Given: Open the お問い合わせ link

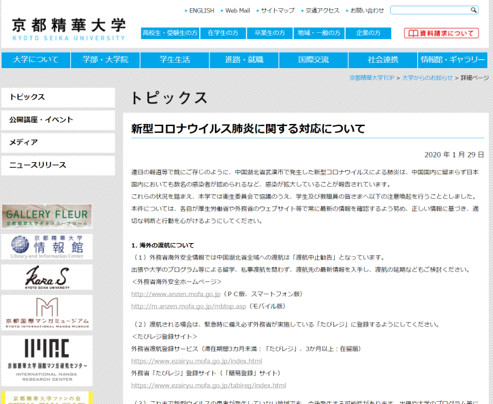Looking at the screenshot, I should click(367, 11).
